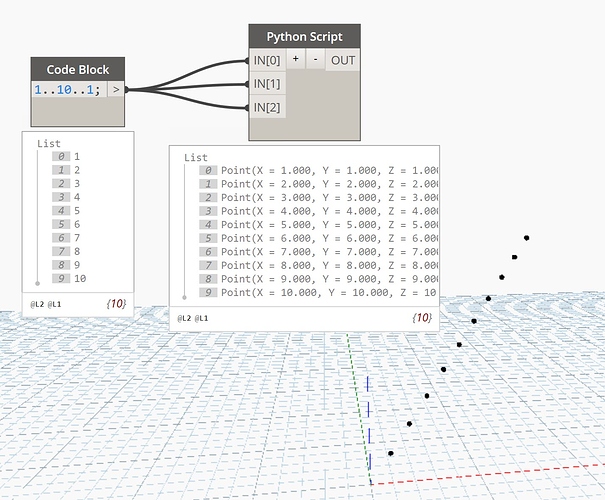Select Point row X = 9.000
605x500 pixels.
pos(319,279)
